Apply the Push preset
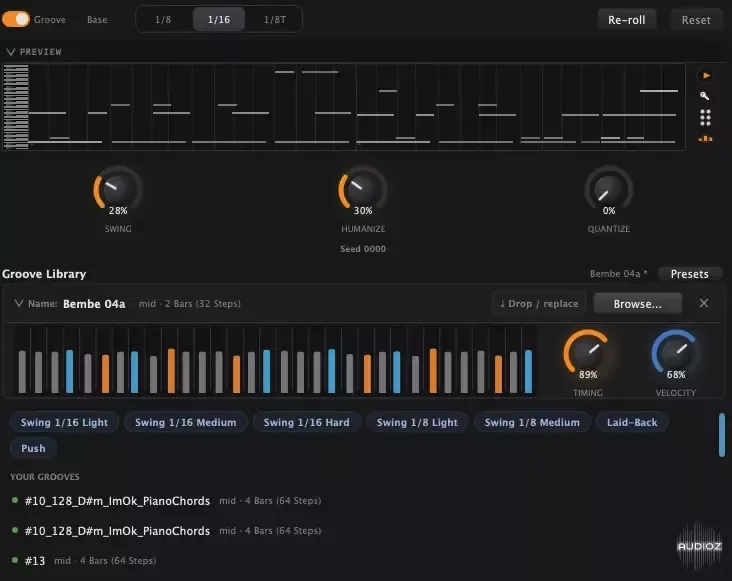The height and width of the screenshot is (581, 732). click(x=33, y=448)
